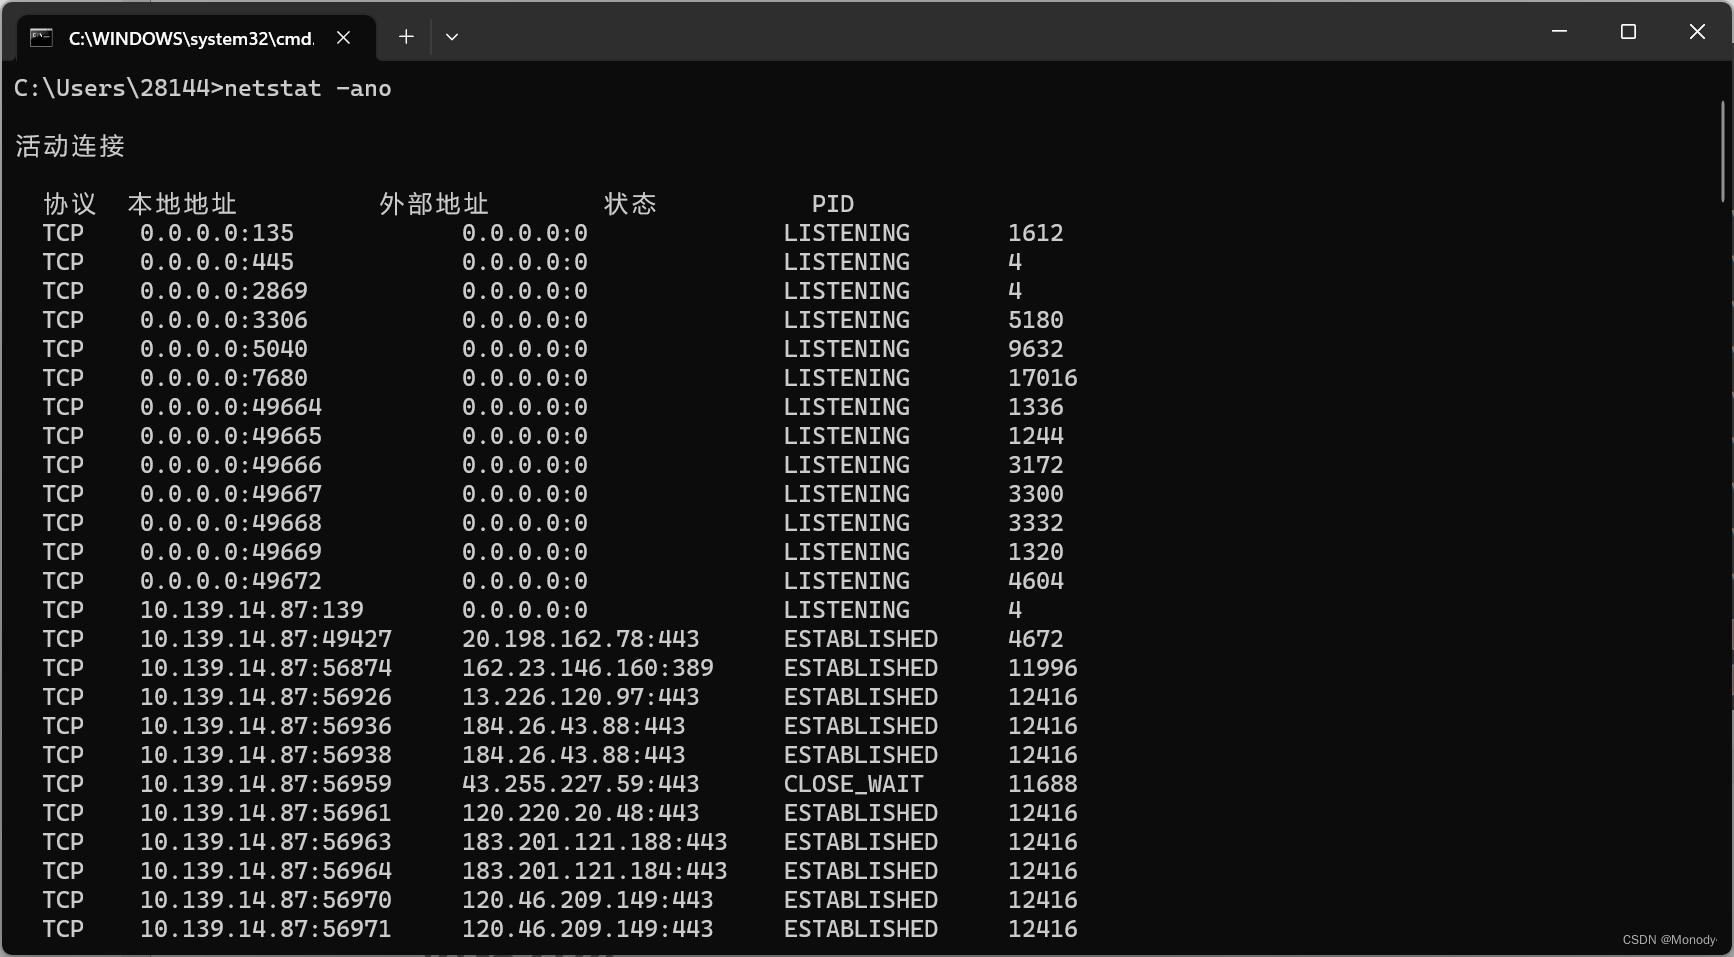Screen dimensions: 1734x957
Task: Click foreign address 13.226.120.97:443
Action: [x=581, y=697]
